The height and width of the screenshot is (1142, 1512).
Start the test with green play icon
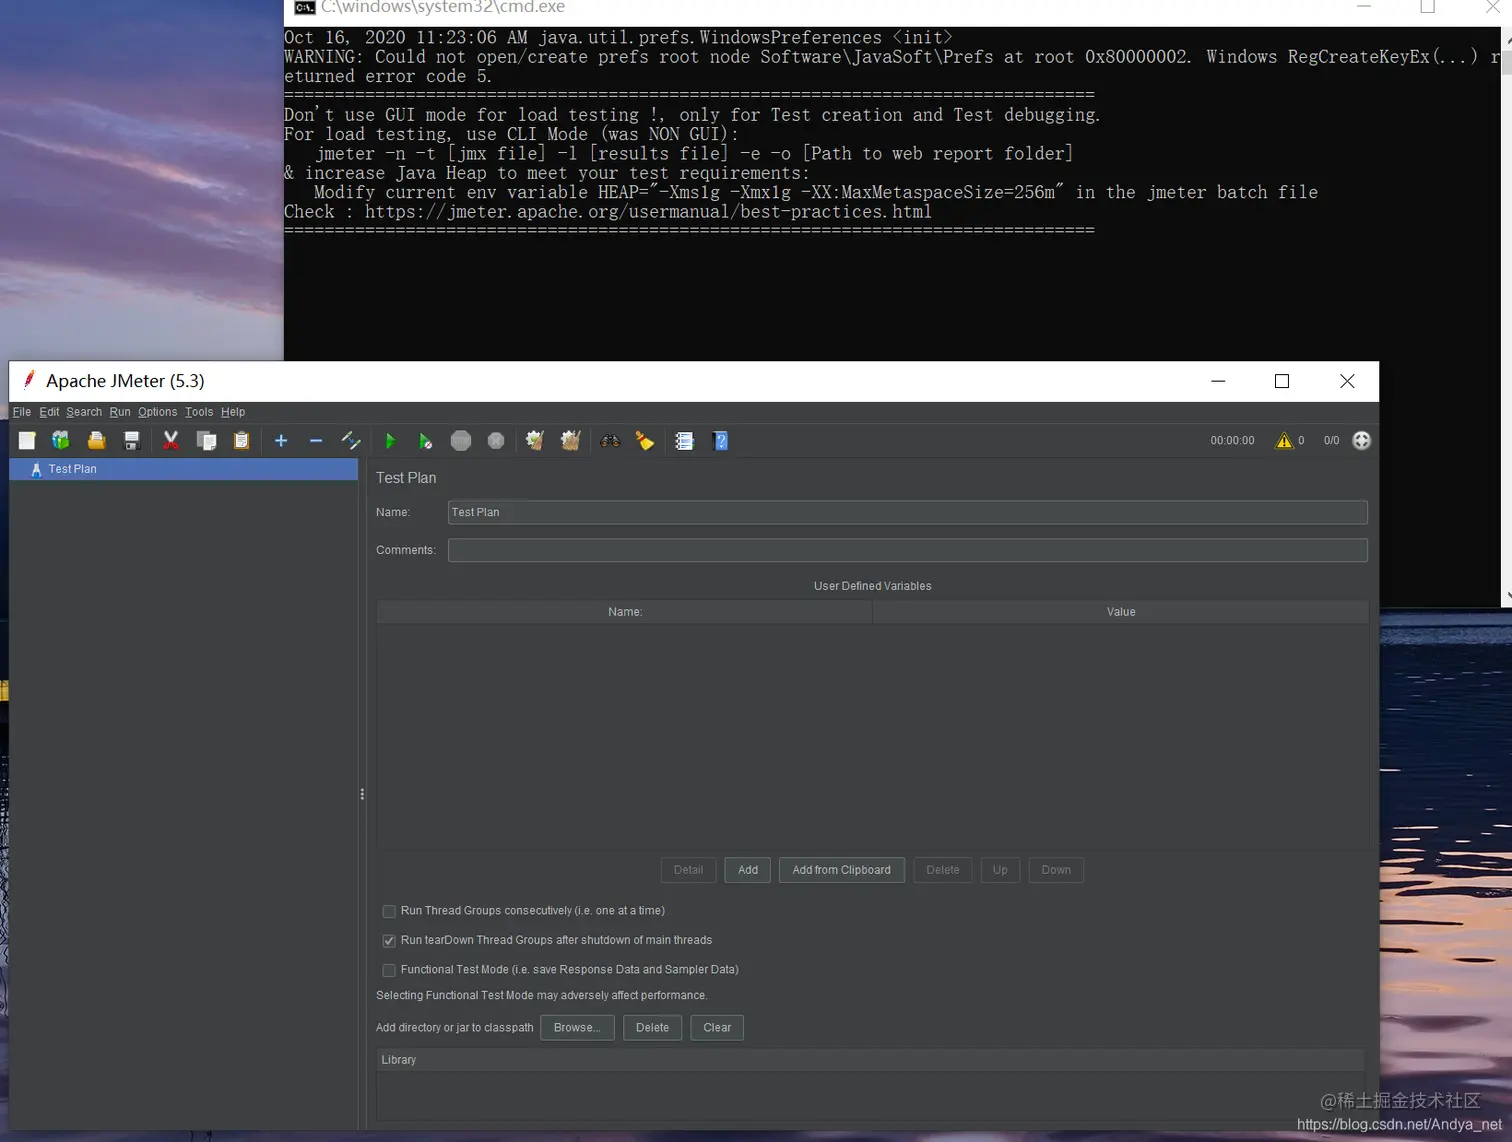tap(390, 441)
